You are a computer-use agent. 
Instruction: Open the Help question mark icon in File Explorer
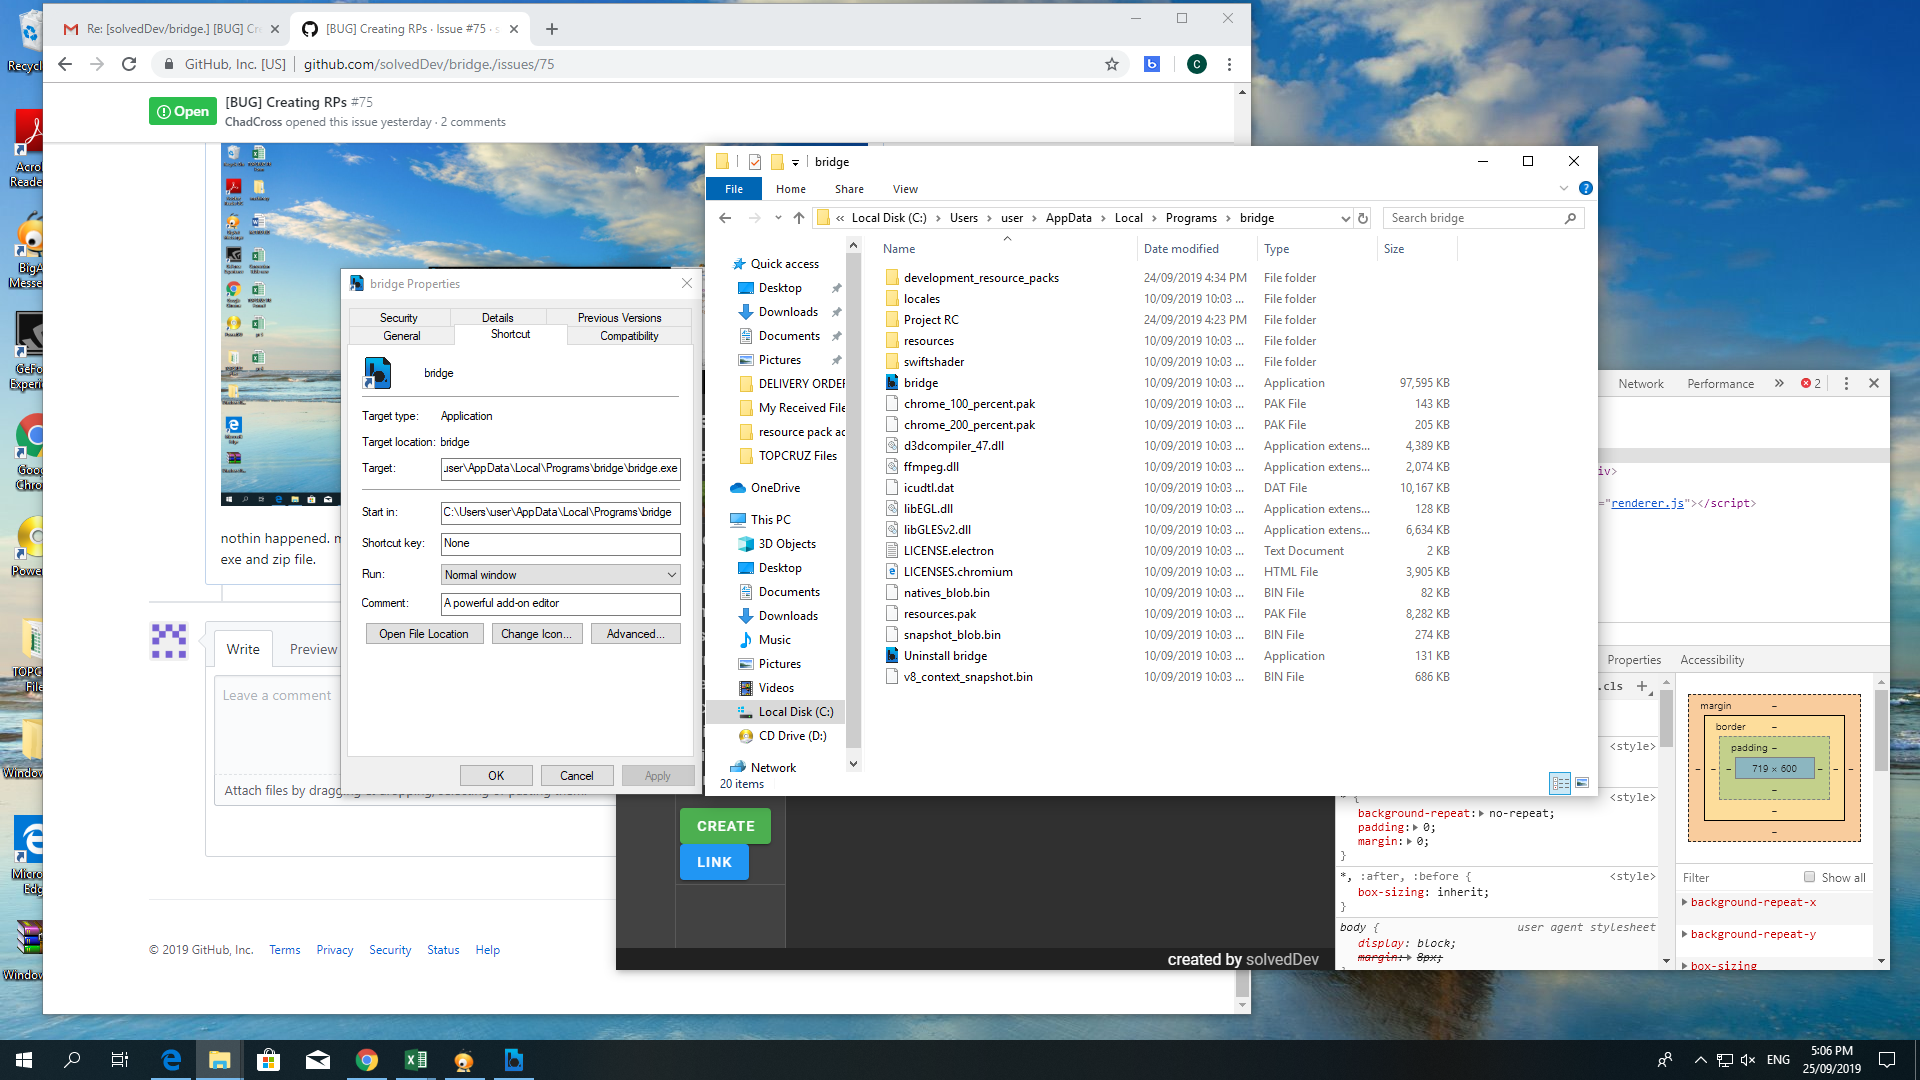pos(1586,188)
